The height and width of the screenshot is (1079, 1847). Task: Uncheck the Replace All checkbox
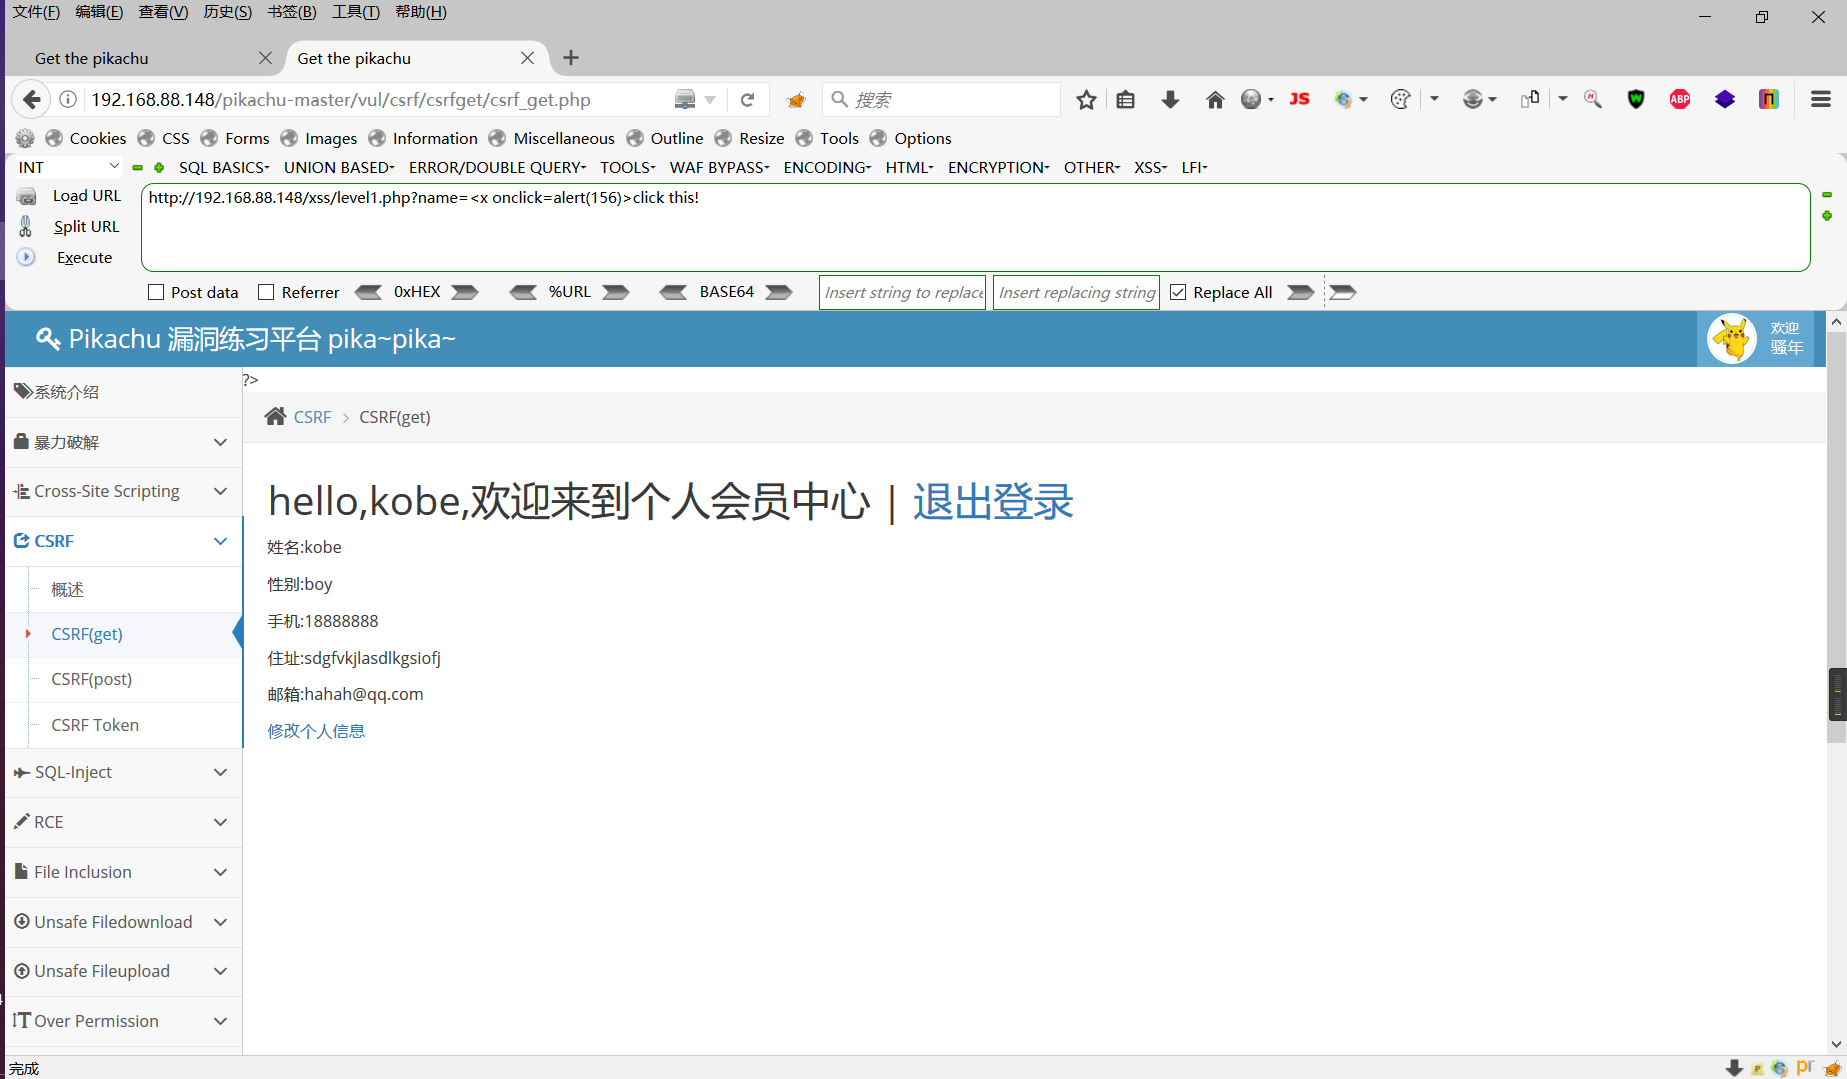[1178, 291]
